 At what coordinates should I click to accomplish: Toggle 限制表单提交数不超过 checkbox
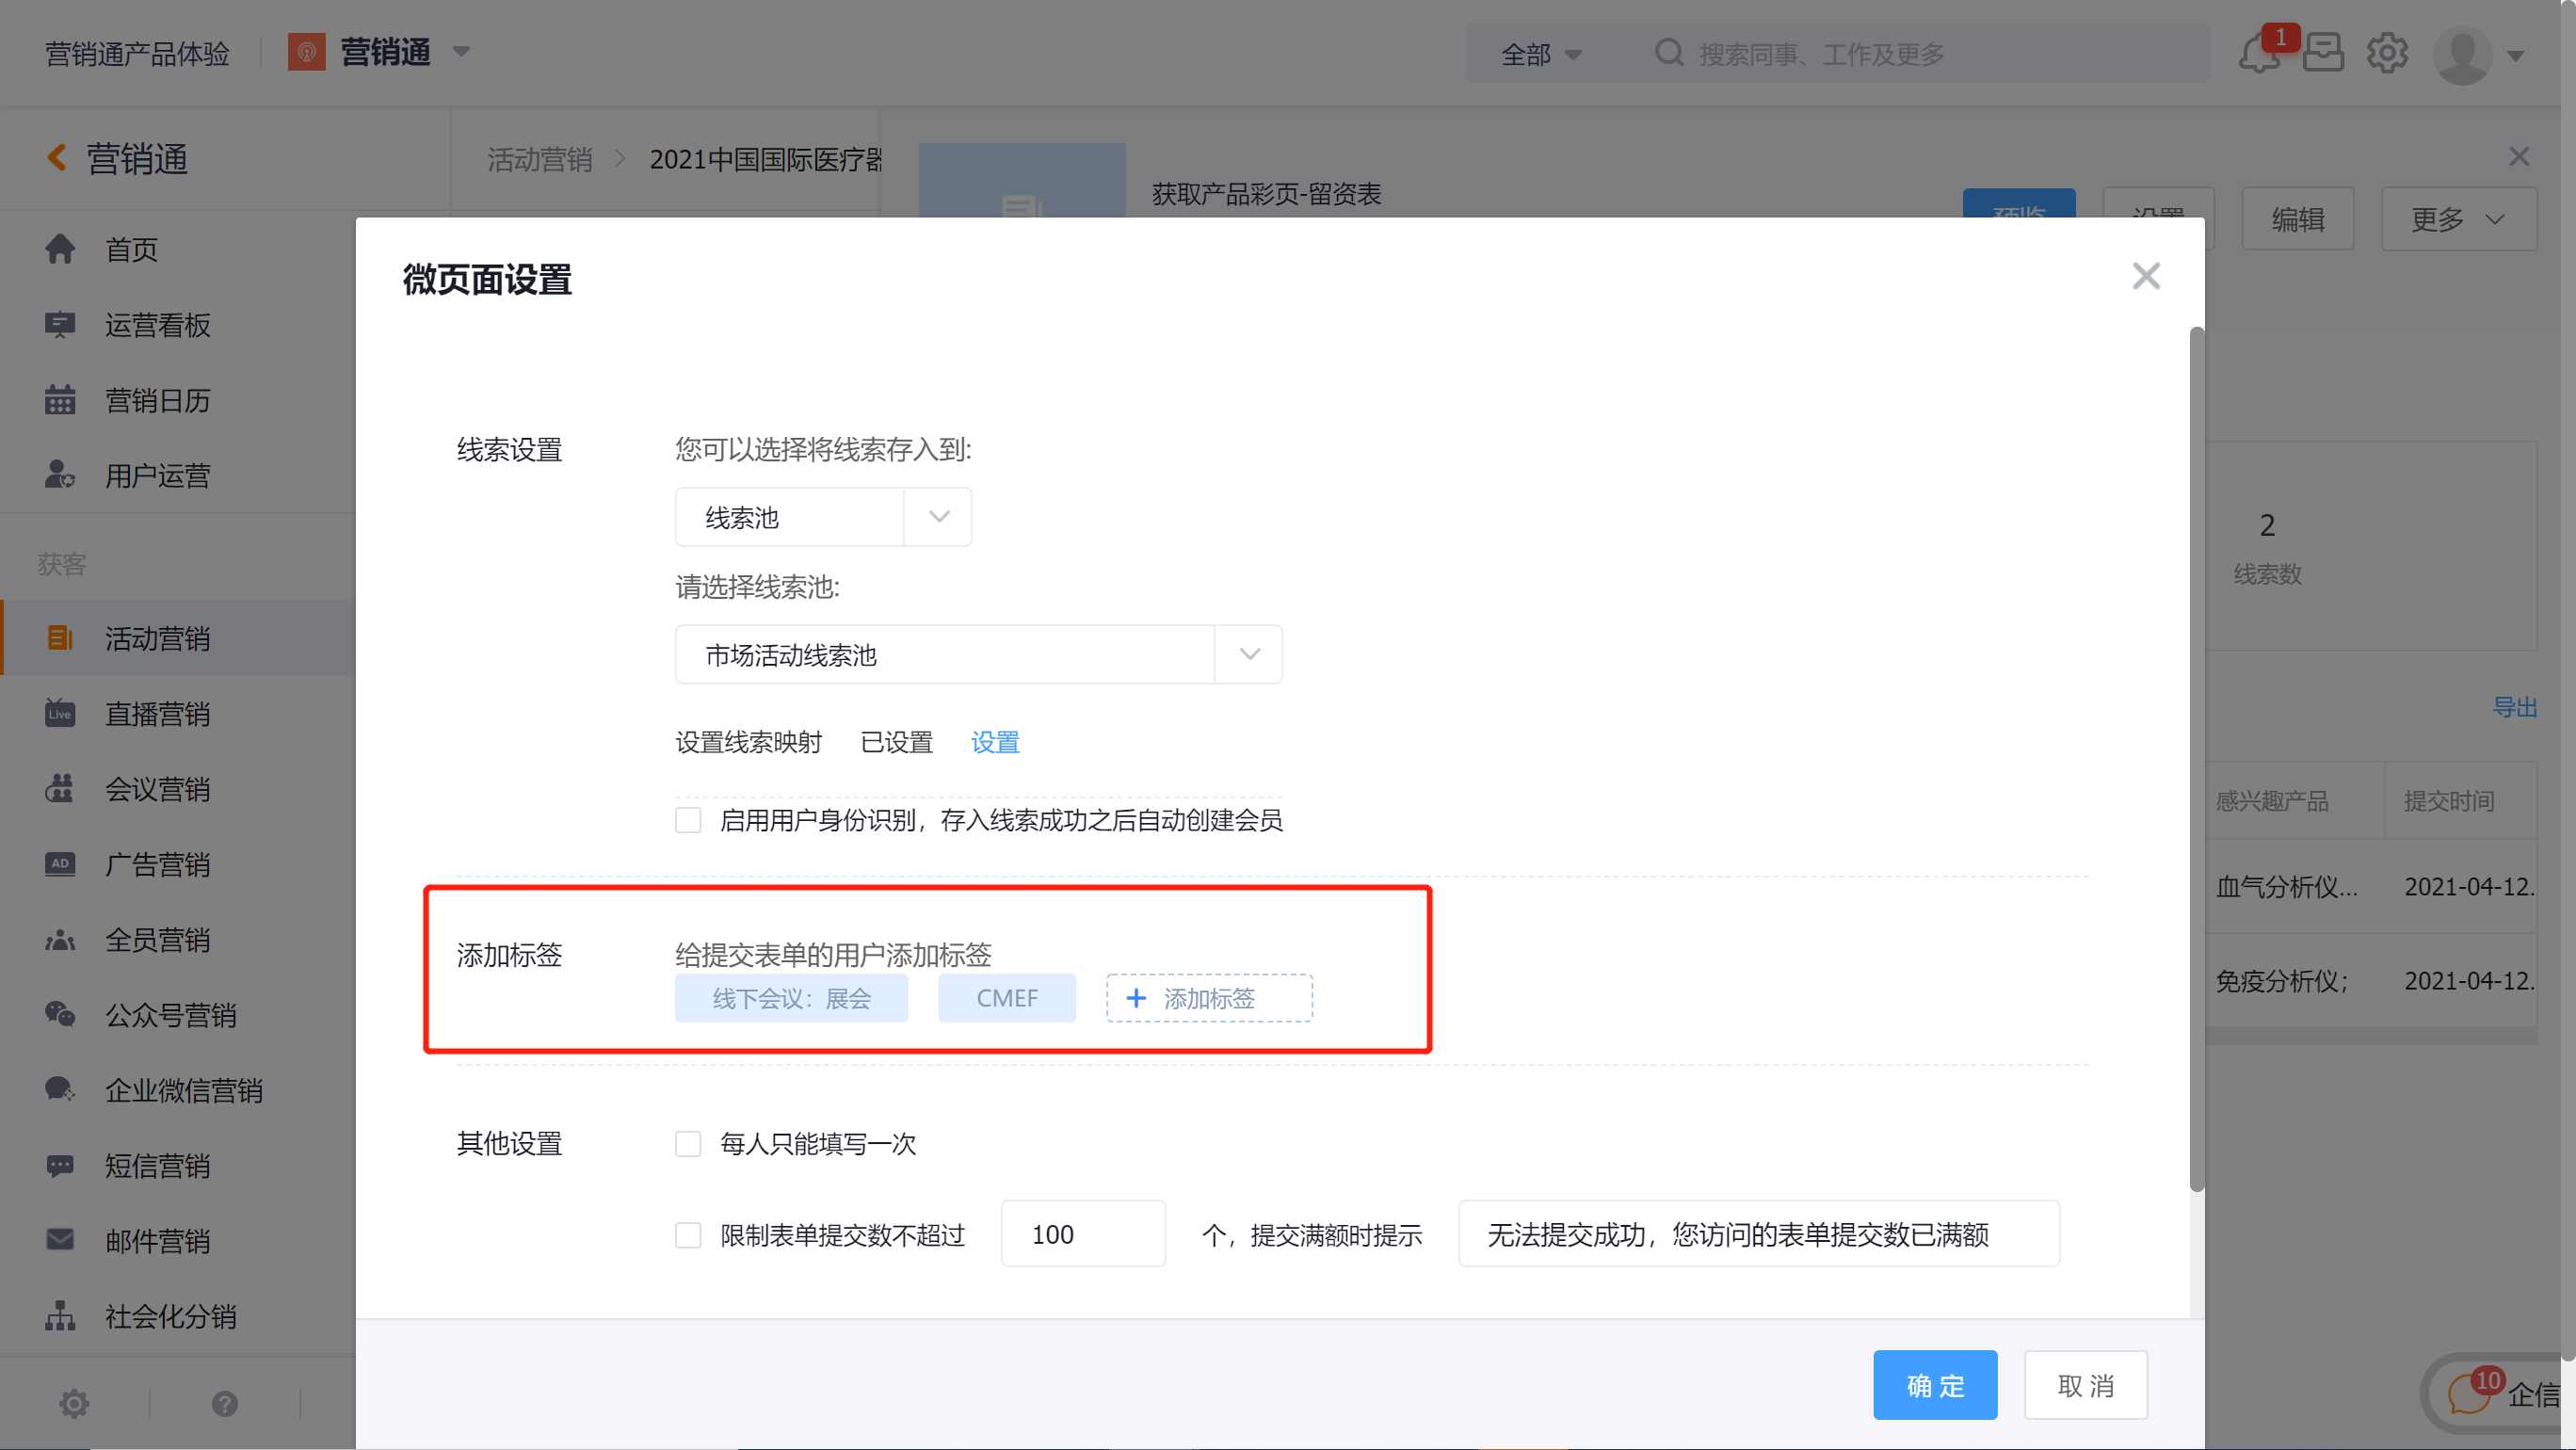tap(688, 1235)
